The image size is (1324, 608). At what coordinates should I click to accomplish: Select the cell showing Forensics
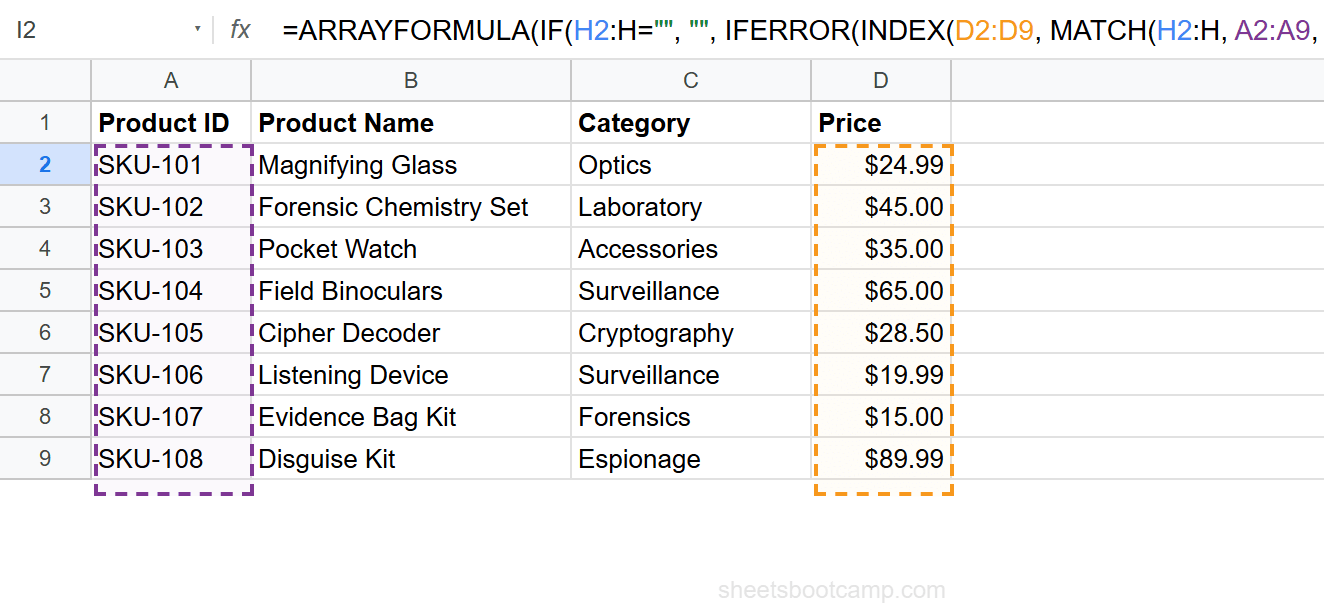pos(690,417)
